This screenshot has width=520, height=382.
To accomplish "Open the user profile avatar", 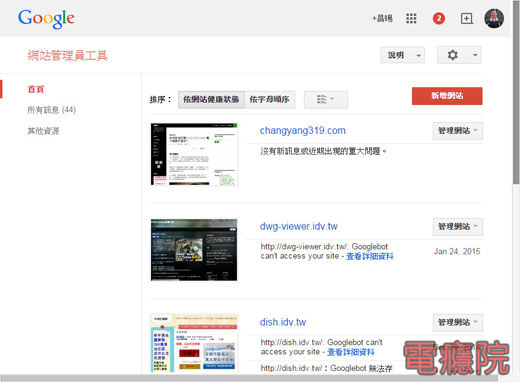I will pyautogui.click(x=494, y=18).
